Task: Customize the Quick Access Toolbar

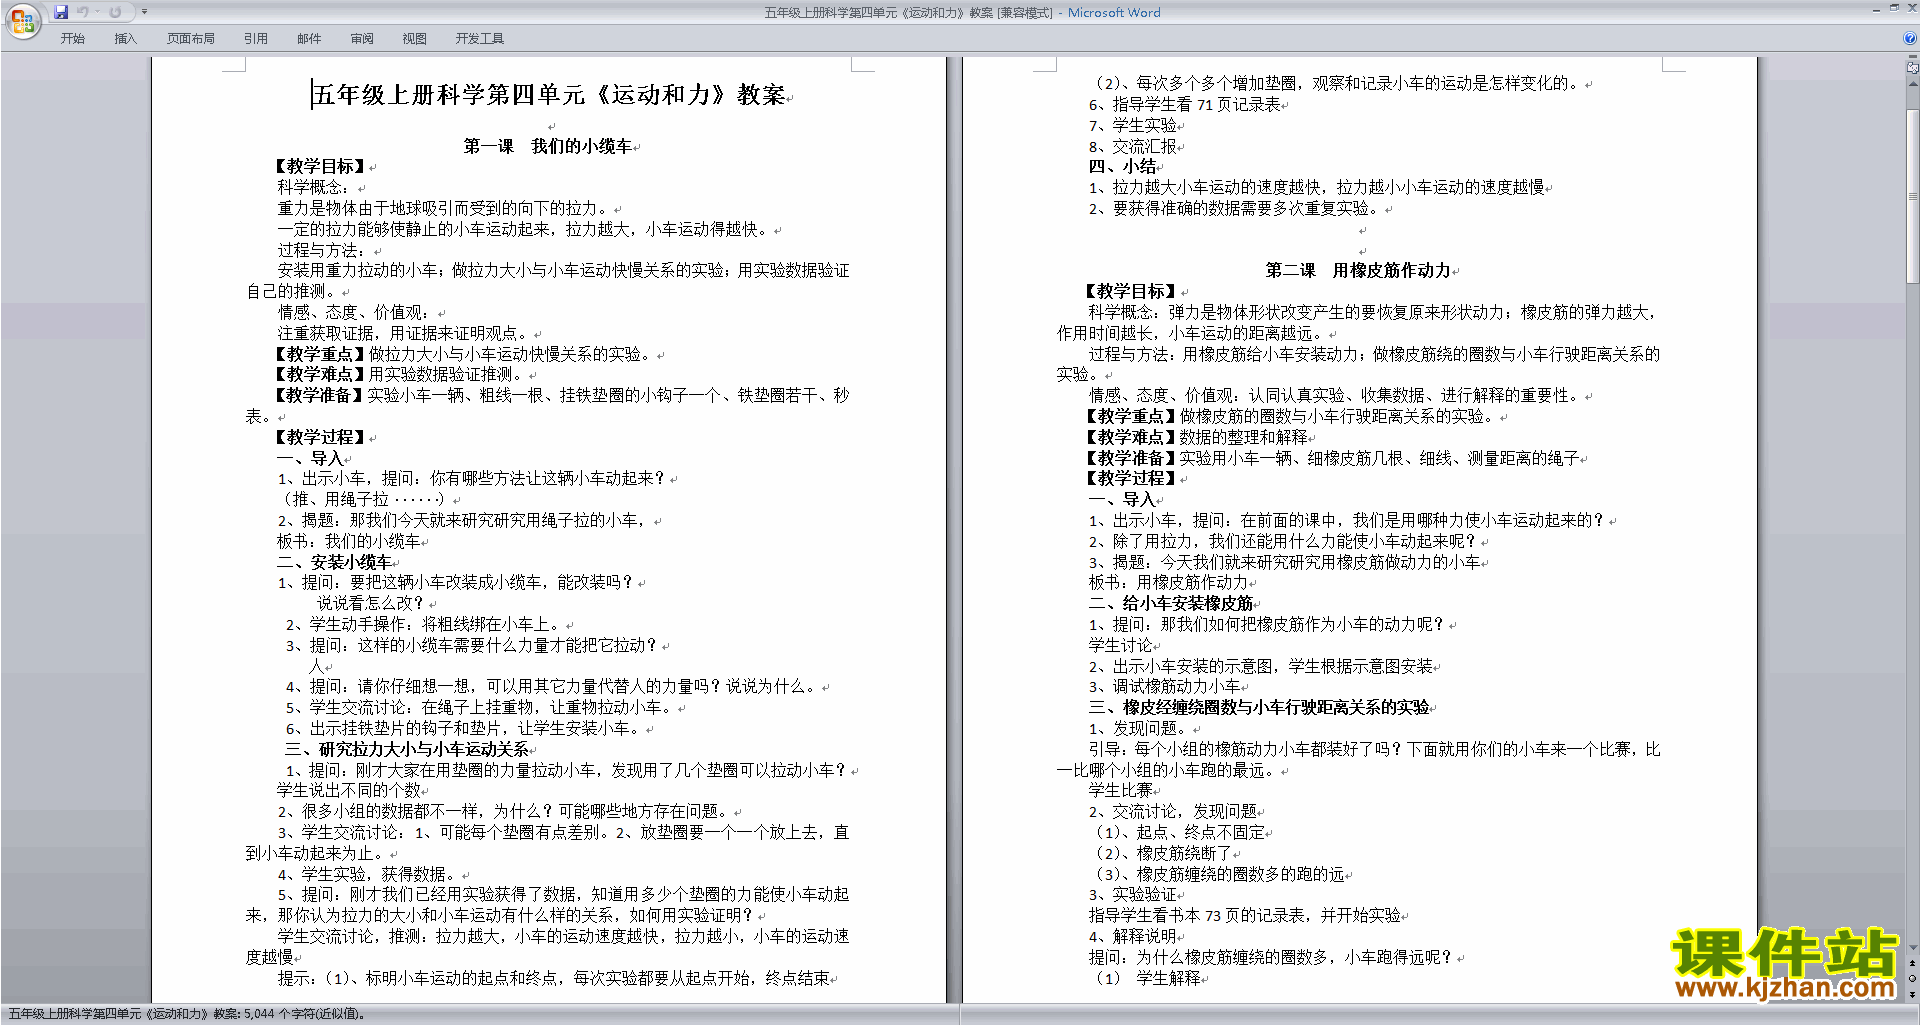Action: coord(144,12)
